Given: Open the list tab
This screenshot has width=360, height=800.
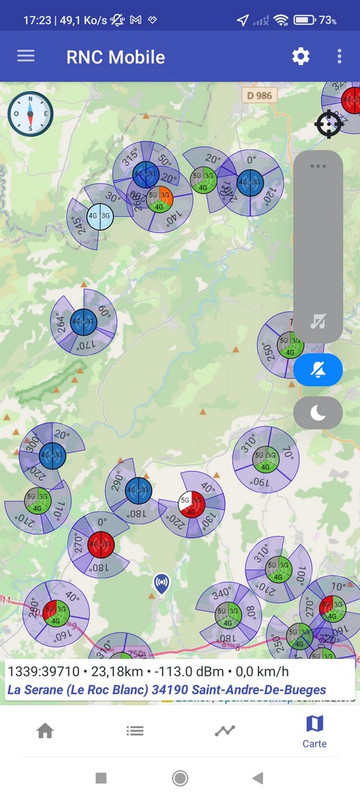Looking at the screenshot, I should (x=135, y=731).
